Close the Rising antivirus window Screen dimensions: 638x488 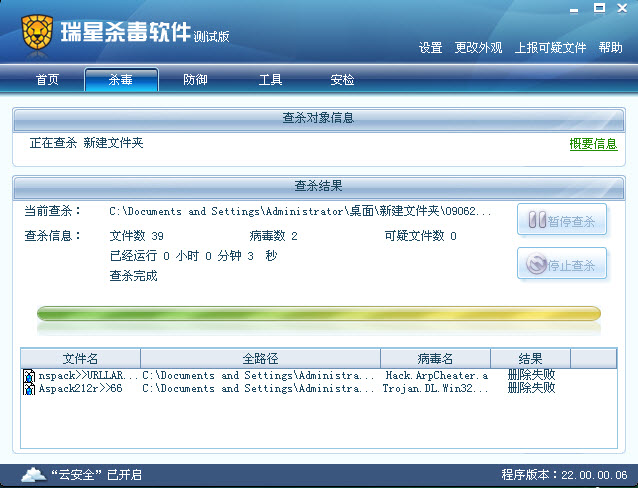pos(622,8)
